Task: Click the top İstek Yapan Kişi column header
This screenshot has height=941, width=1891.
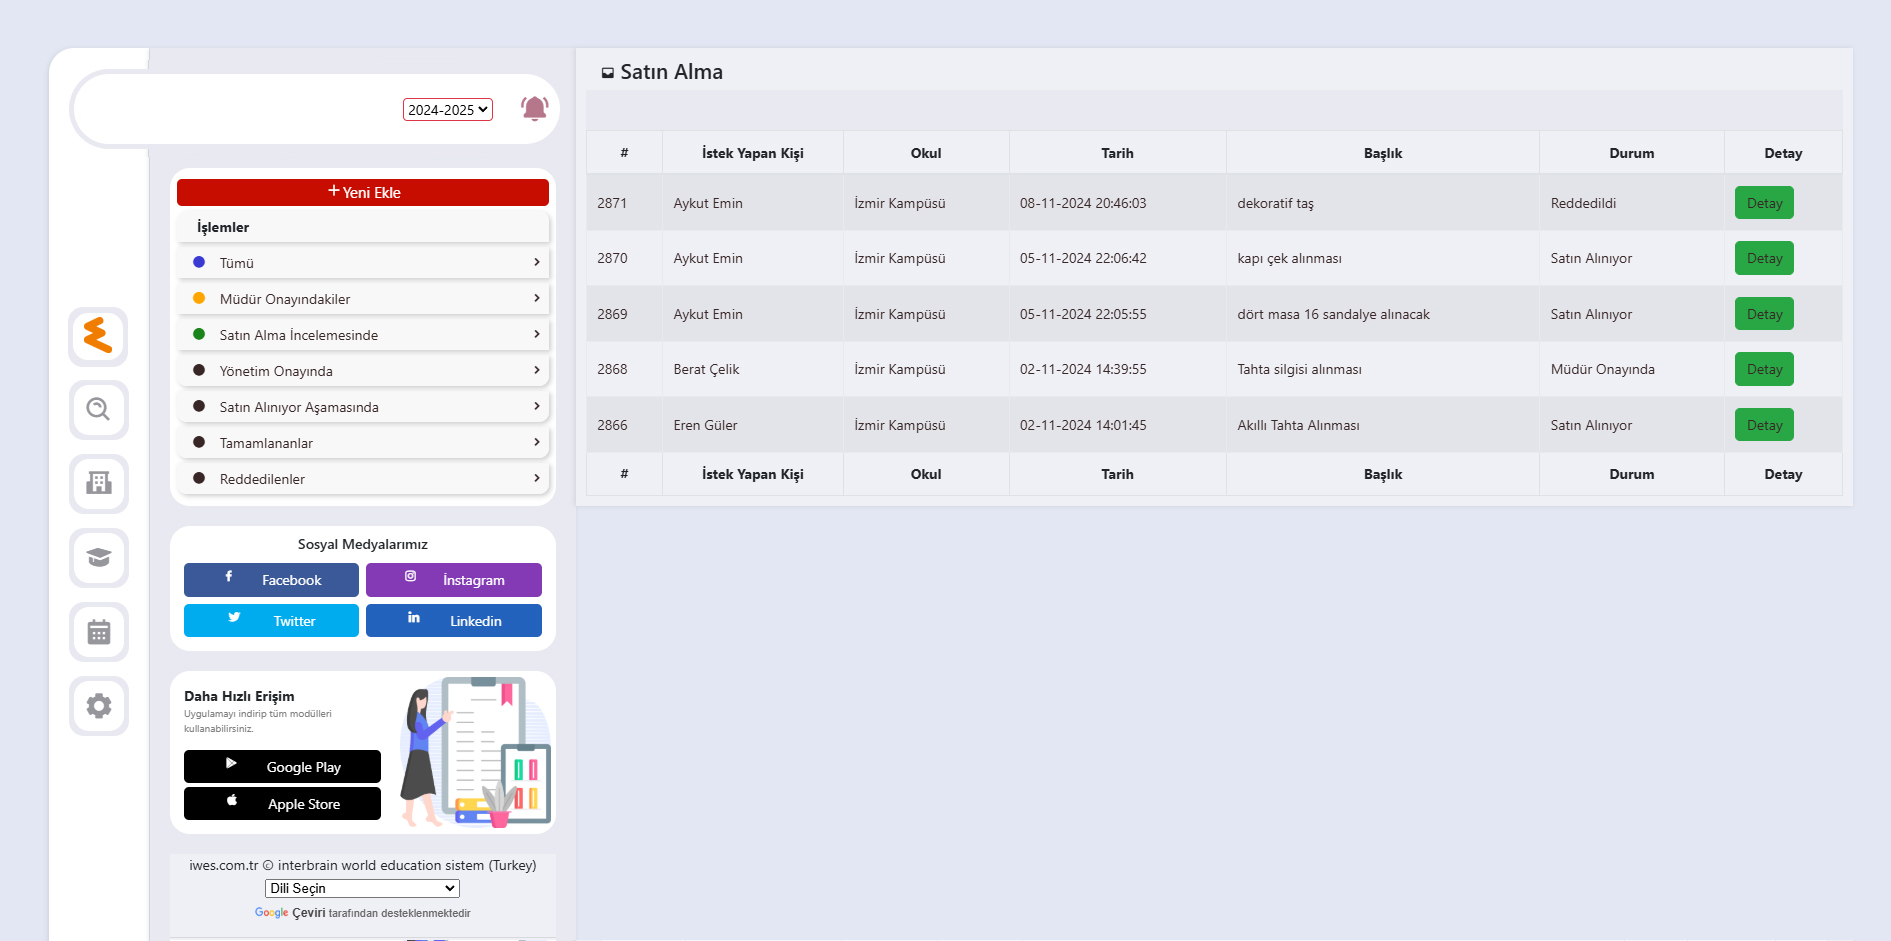Action: pyautogui.click(x=753, y=153)
